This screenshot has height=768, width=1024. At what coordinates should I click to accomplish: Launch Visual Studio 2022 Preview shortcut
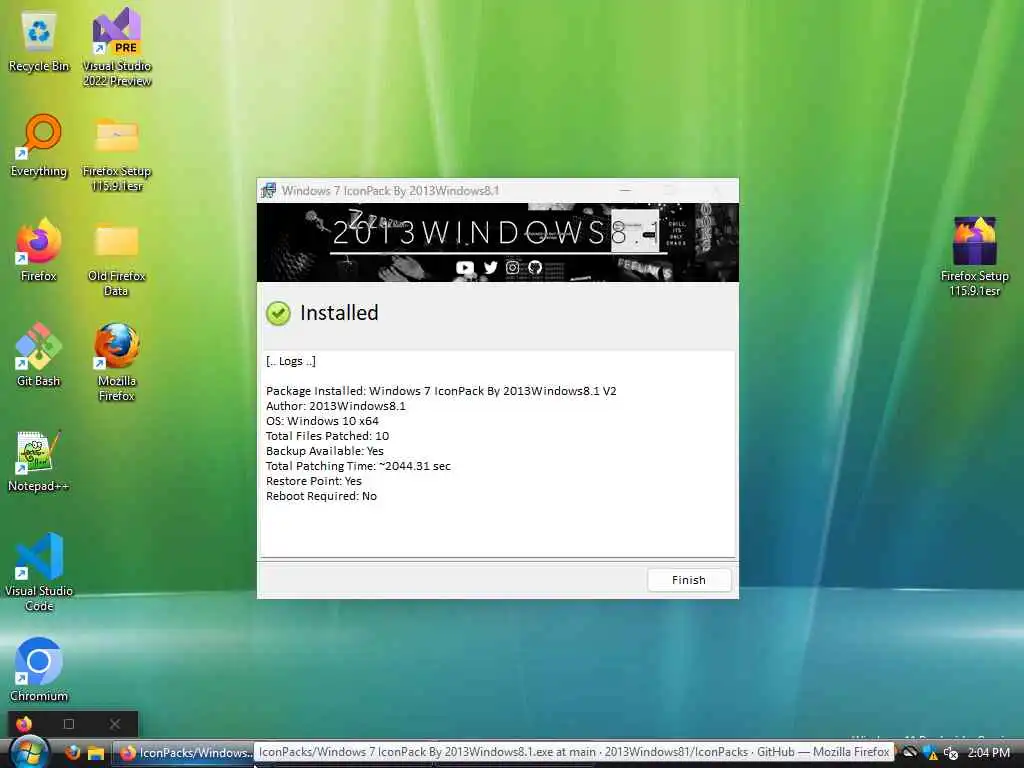117,48
